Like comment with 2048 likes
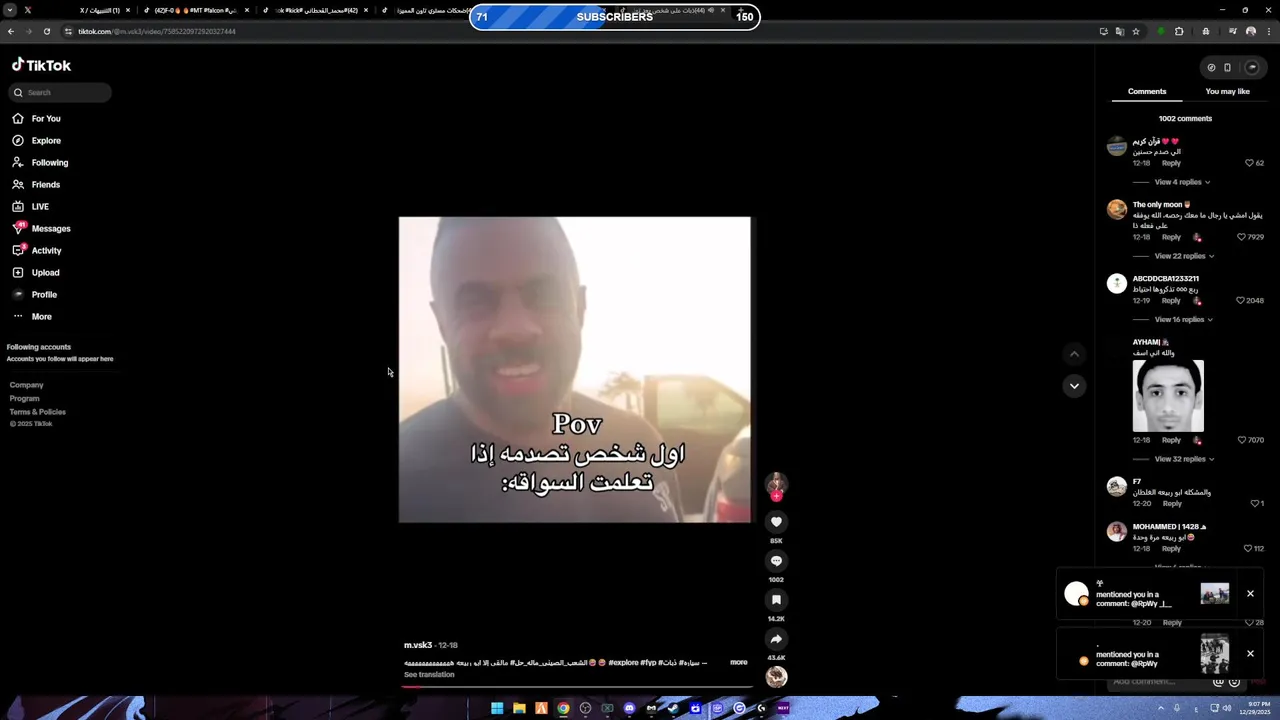Viewport: 1280px width, 720px height. (x=1241, y=301)
